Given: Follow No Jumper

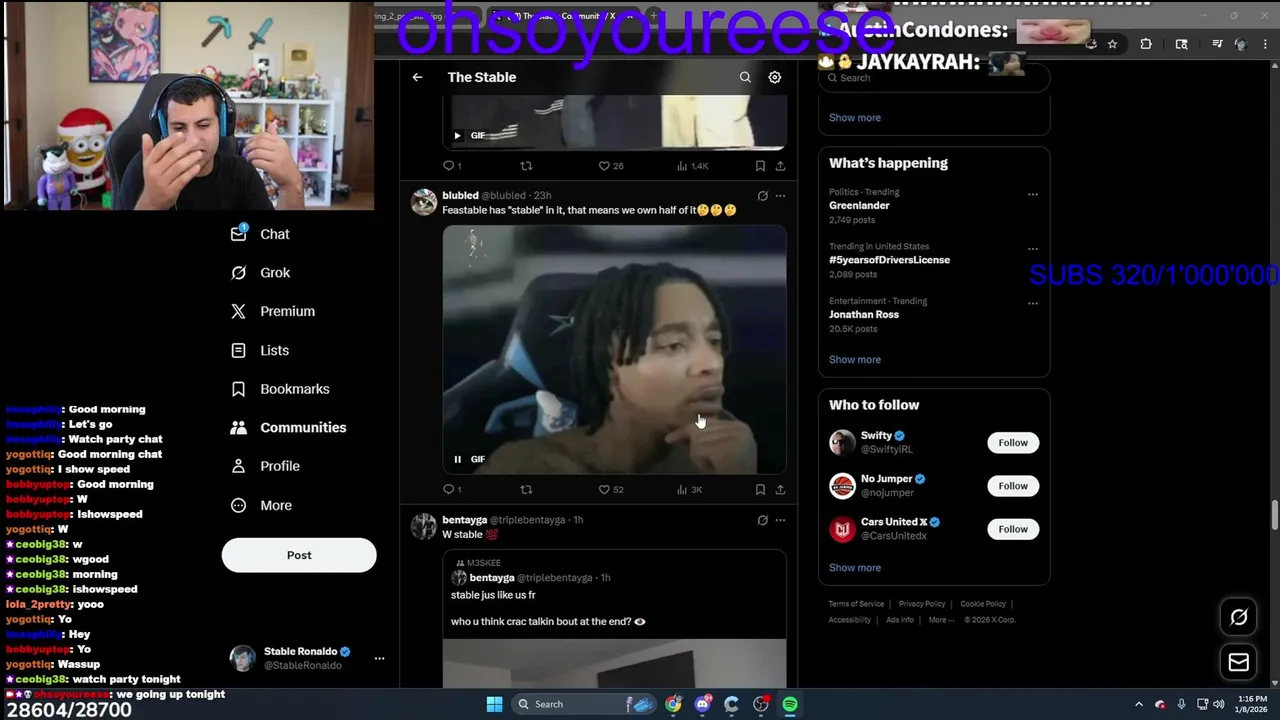Looking at the screenshot, I should pyautogui.click(x=1013, y=486).
